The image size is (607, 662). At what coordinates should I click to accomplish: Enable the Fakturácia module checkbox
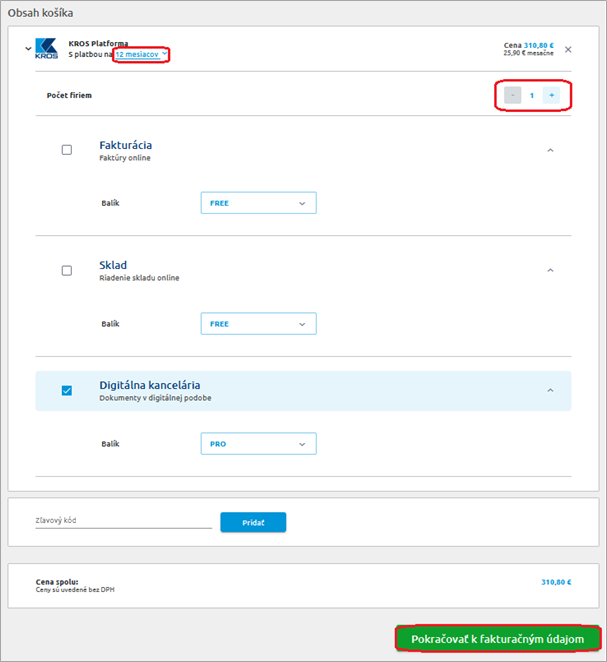tap(67, 150)
